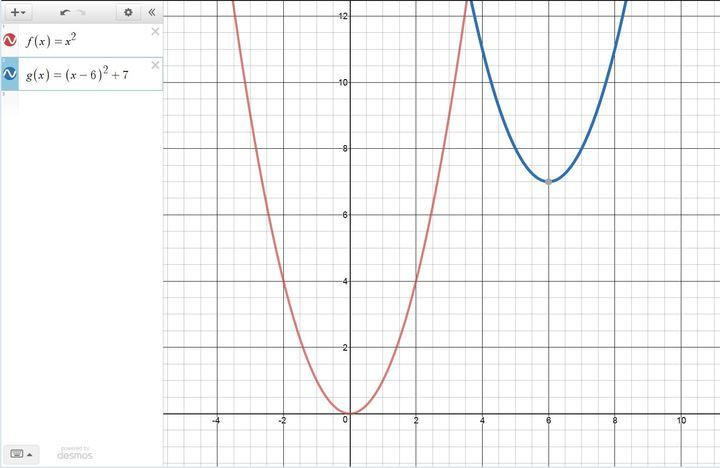This screenshot has height=468, width=720.
Task: Toggle visibility of blue g(x) curve
Action: [10, 74]
